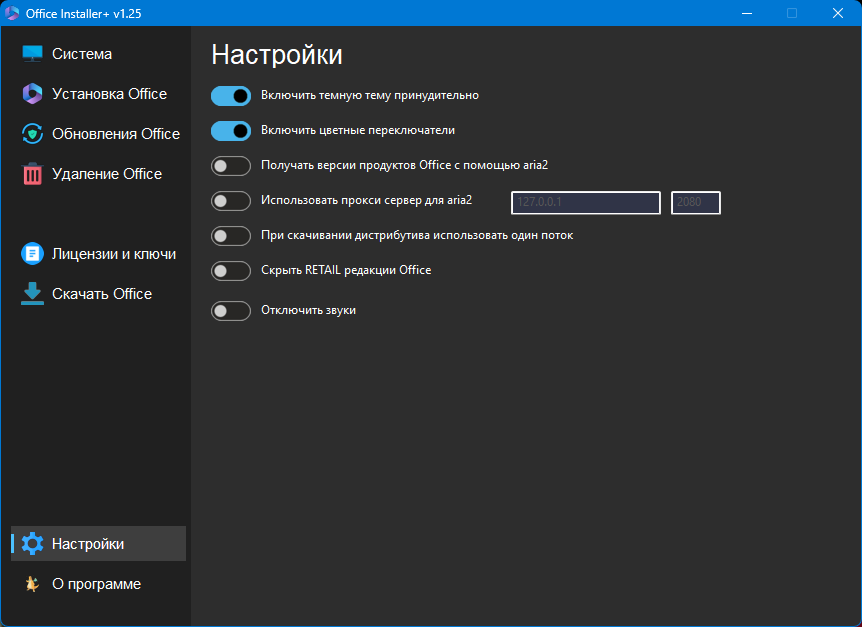Switch to Лицензии и ключи section
Viewport: 862px width, 627px height.
click(98, 254)
